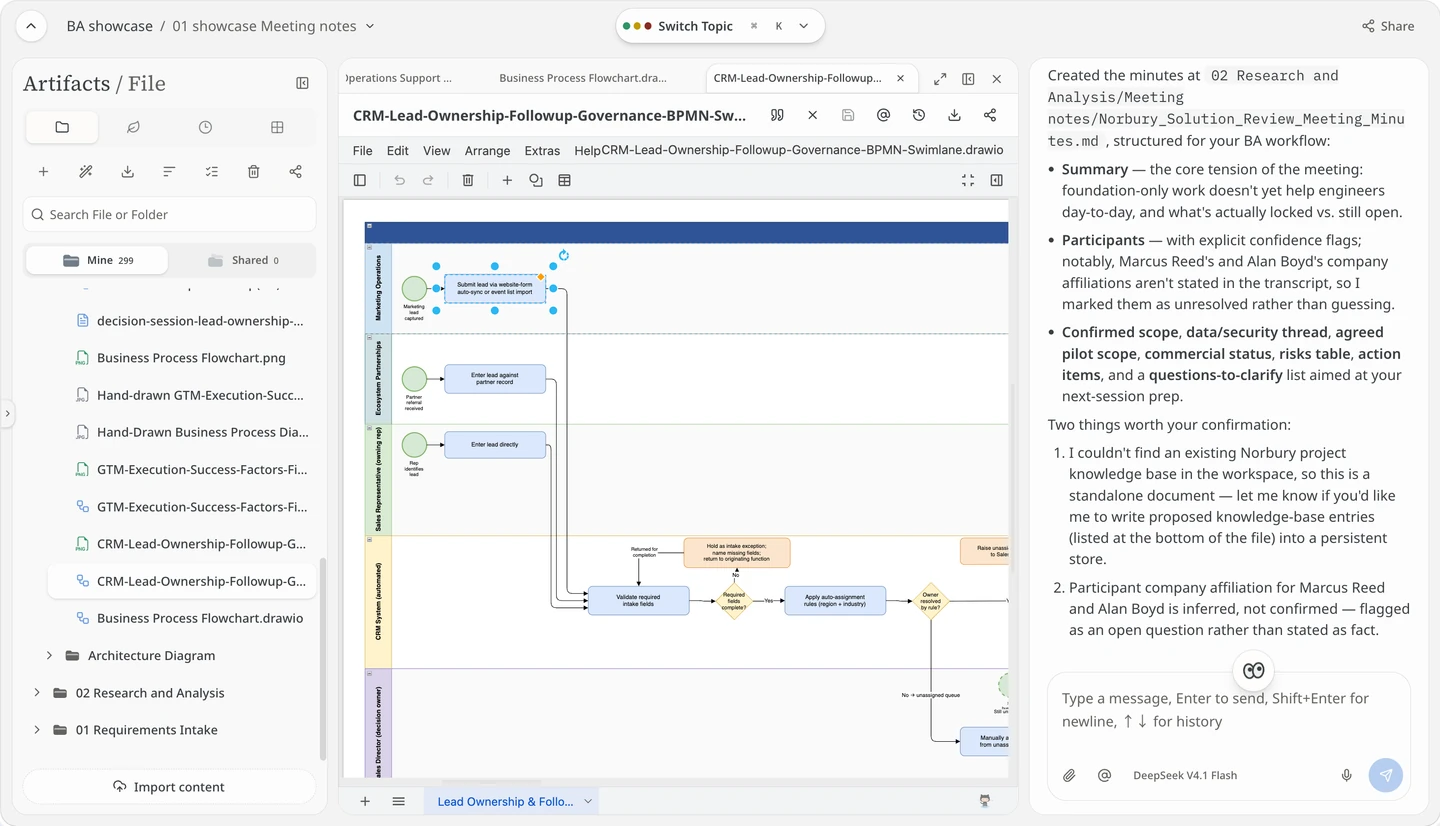This screenshot has height=826, width=1440.
Task: Expand the 01 Requirements Intake folder
Action: pos(37,730)
